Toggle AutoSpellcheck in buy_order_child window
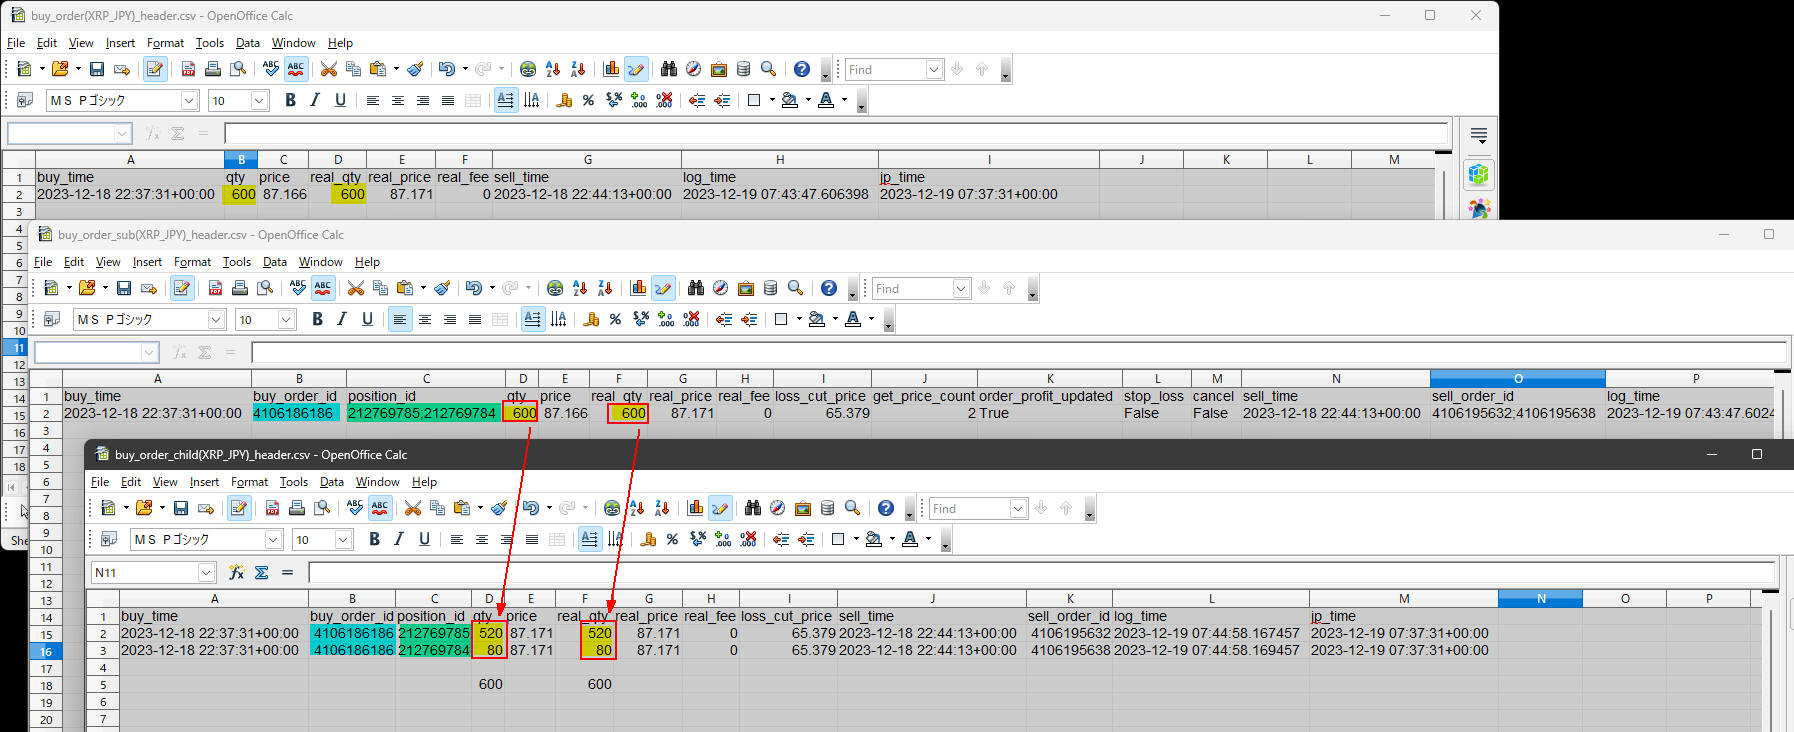Image resolution: width=1794 pixels, height=732 pixels. coord(380,508)
